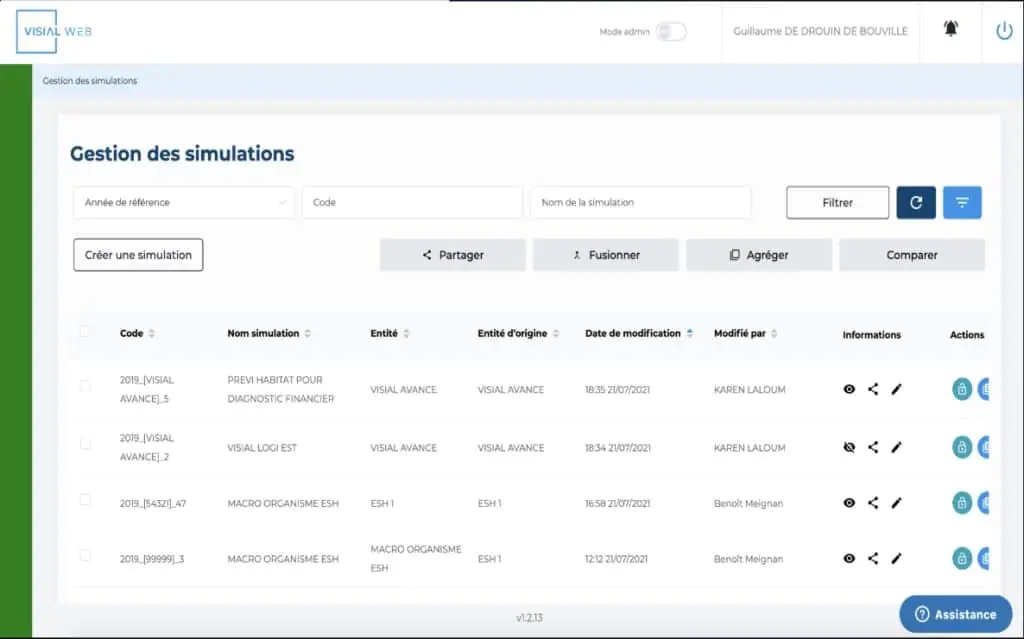Select the checkbox for VISIAL LOGI EST row
The height and width of the screenshot is (639, 1024).
[x=85, y=444]
